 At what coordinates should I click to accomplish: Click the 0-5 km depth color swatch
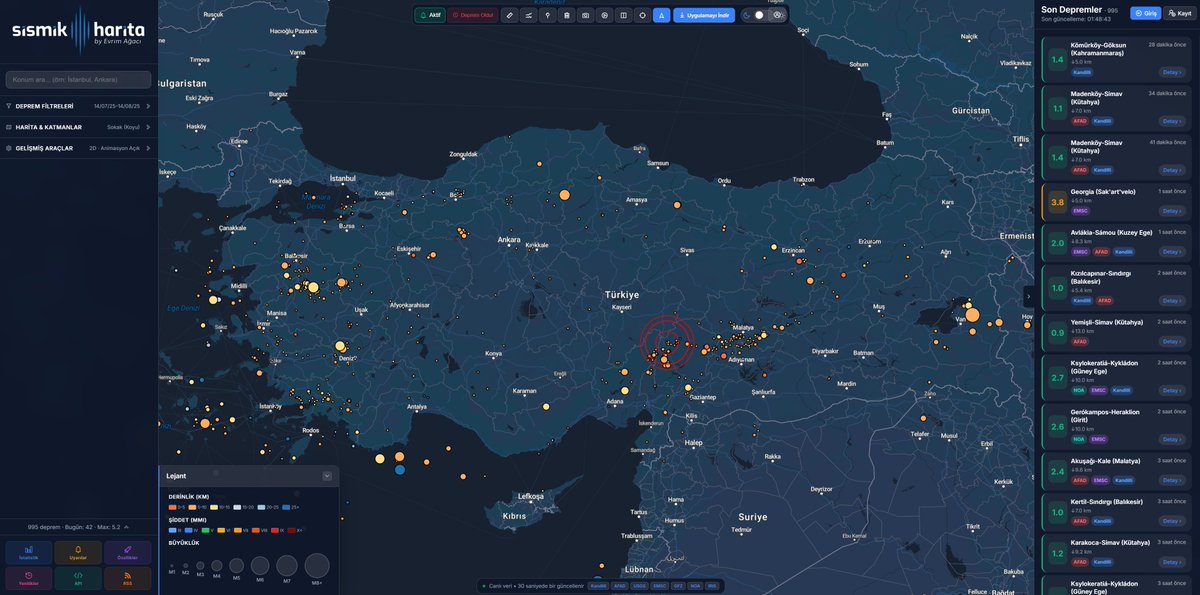173,507
